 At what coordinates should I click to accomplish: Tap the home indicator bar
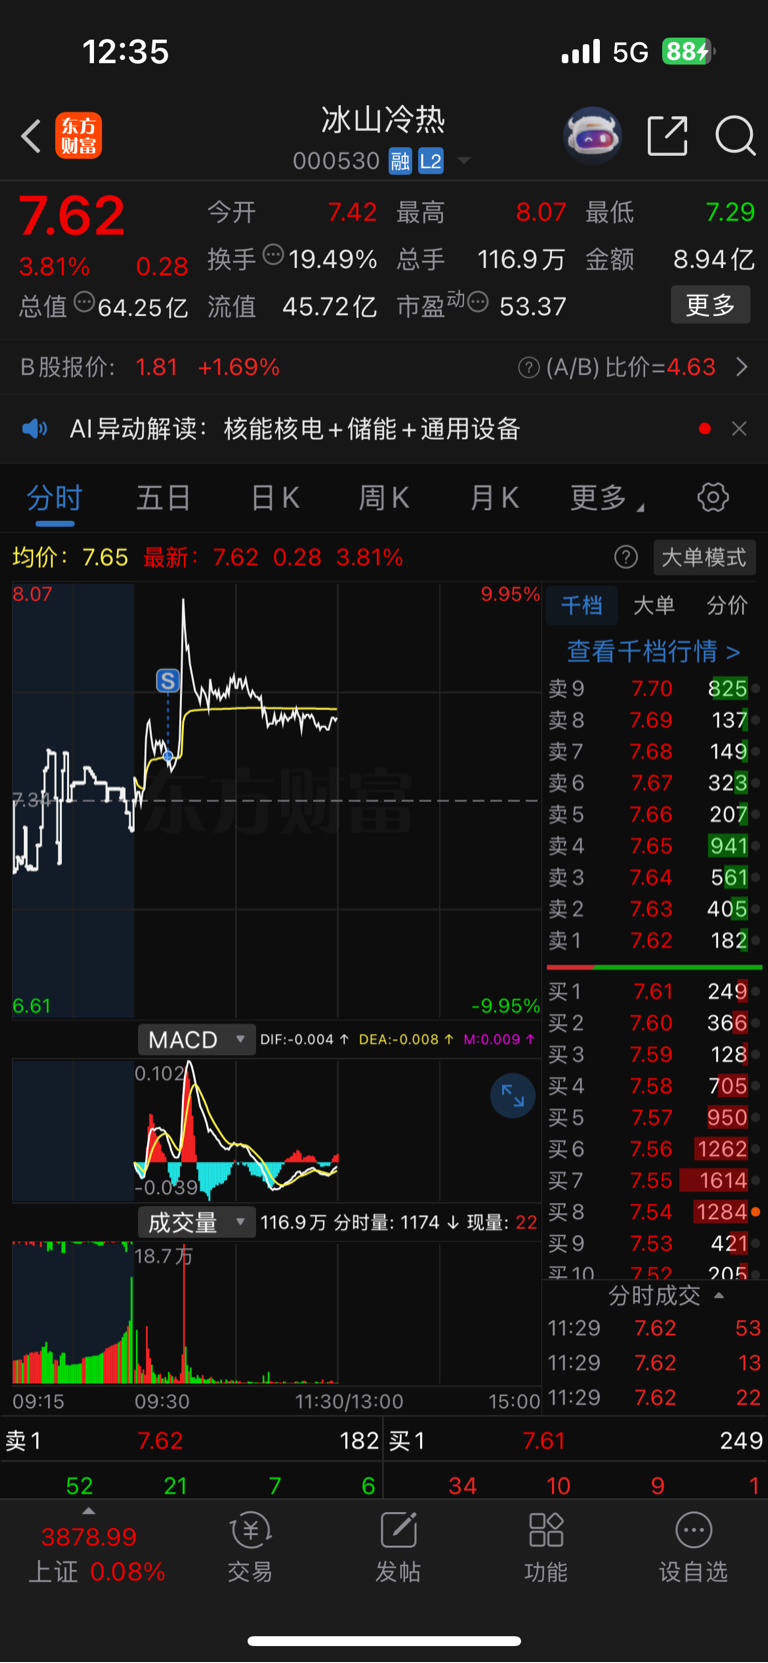(384, 1641)
